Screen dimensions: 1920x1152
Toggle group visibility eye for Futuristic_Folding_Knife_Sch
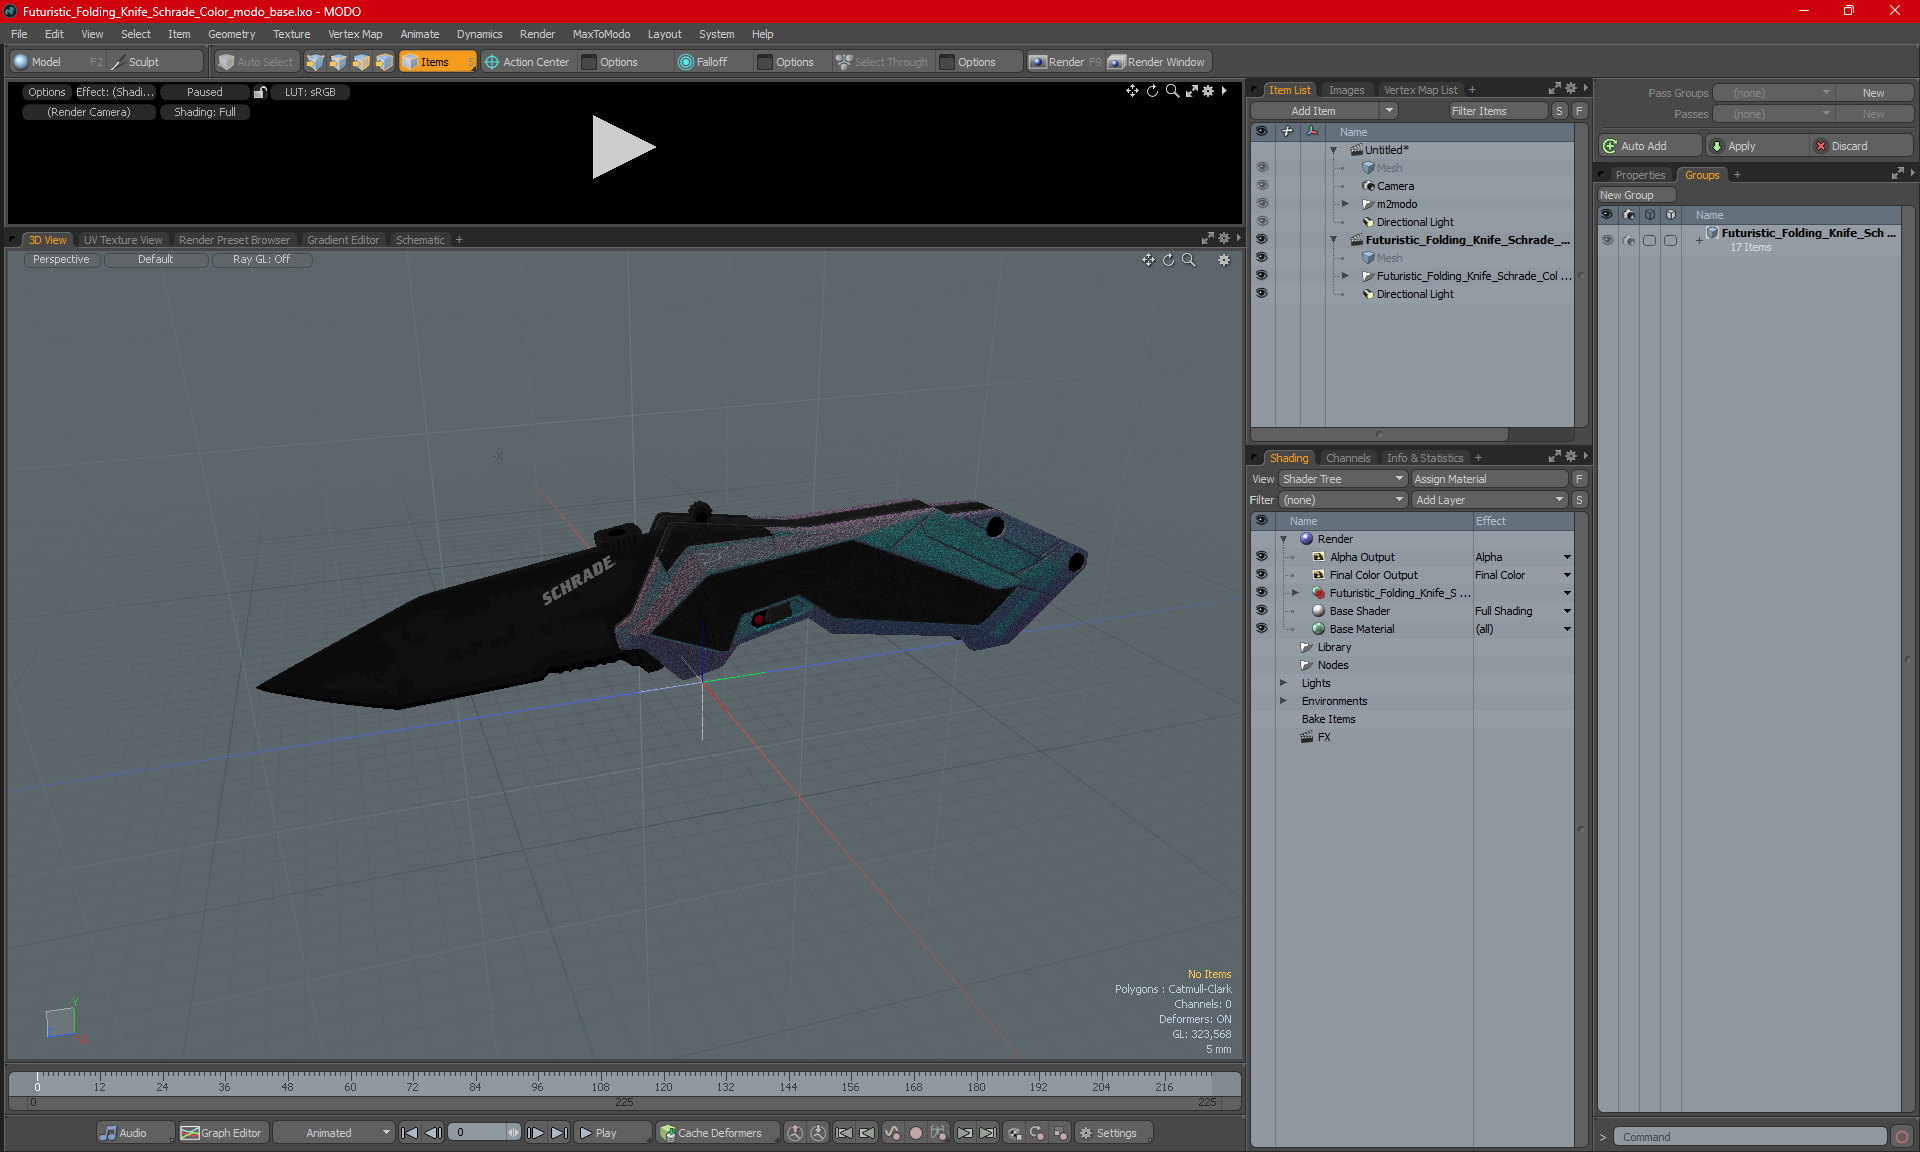tap(1607, 240)
